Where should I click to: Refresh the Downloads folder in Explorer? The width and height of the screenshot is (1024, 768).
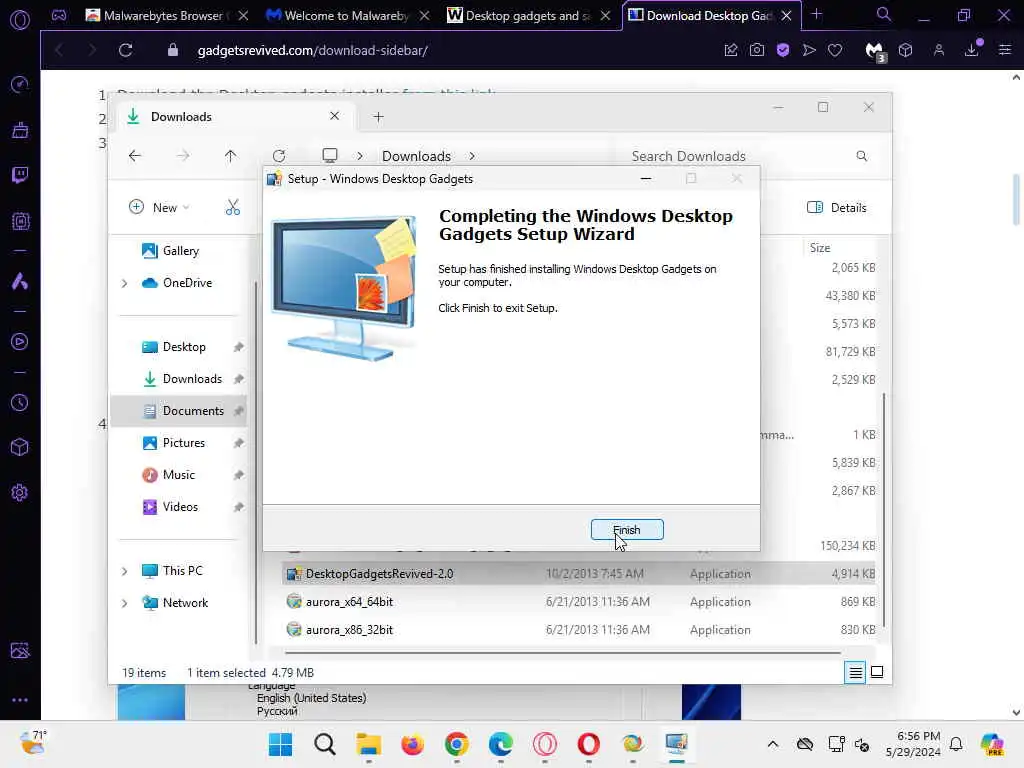tap(279, 156)
